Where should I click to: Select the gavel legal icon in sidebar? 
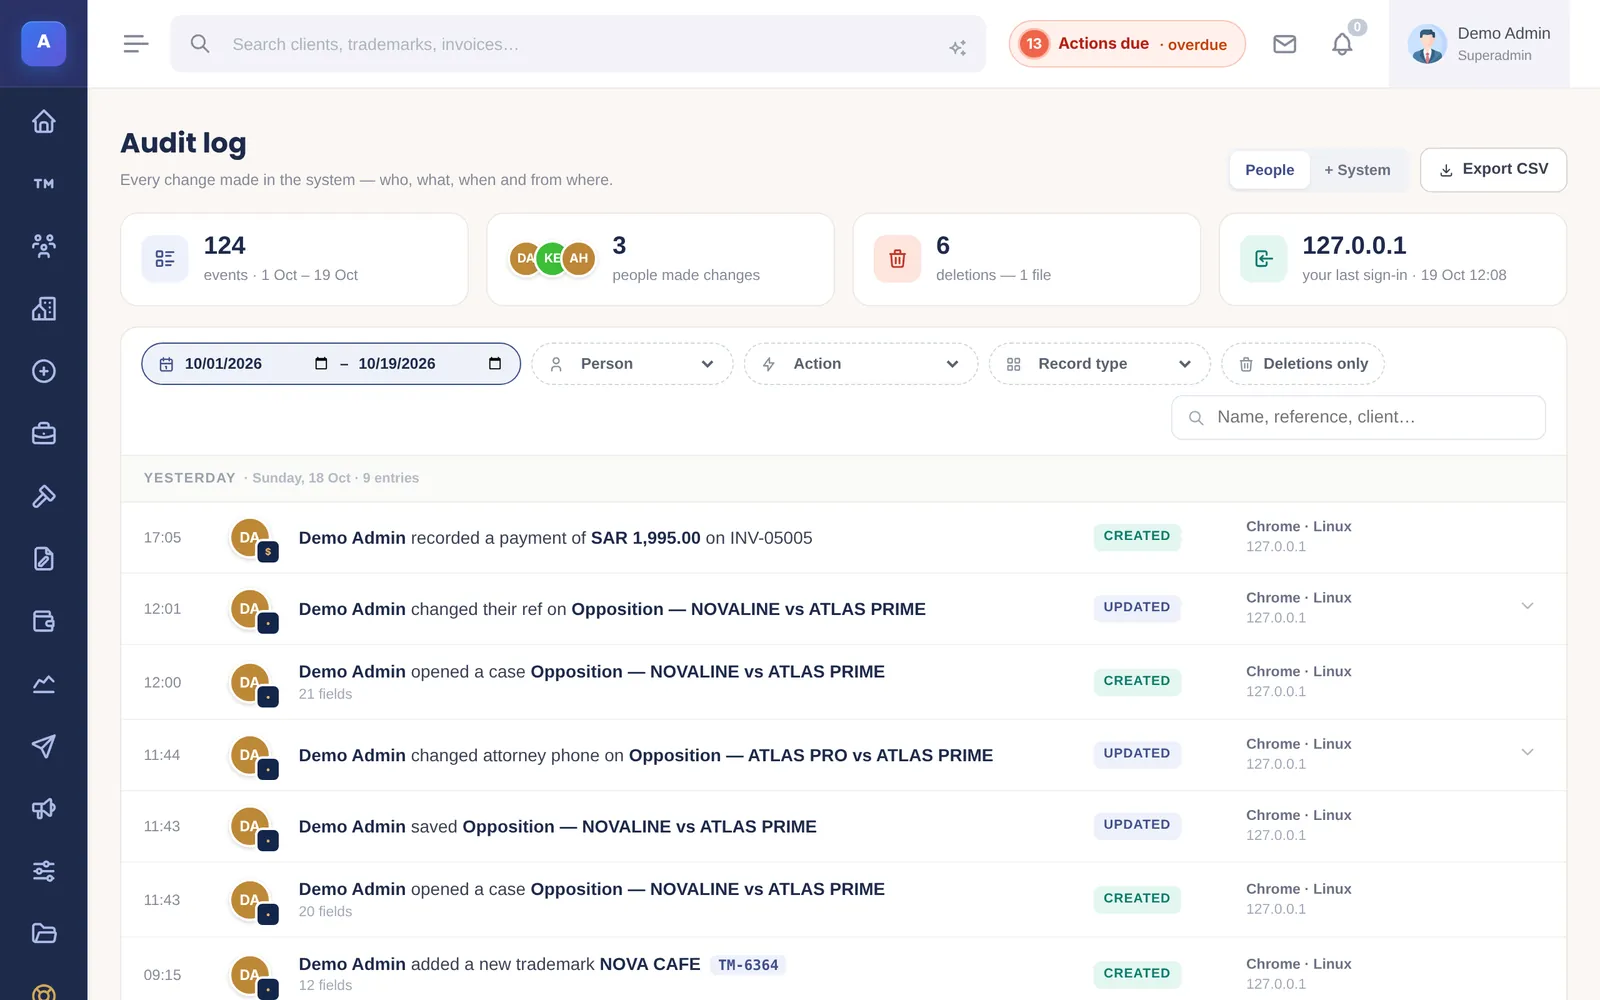tap(43, 496)
